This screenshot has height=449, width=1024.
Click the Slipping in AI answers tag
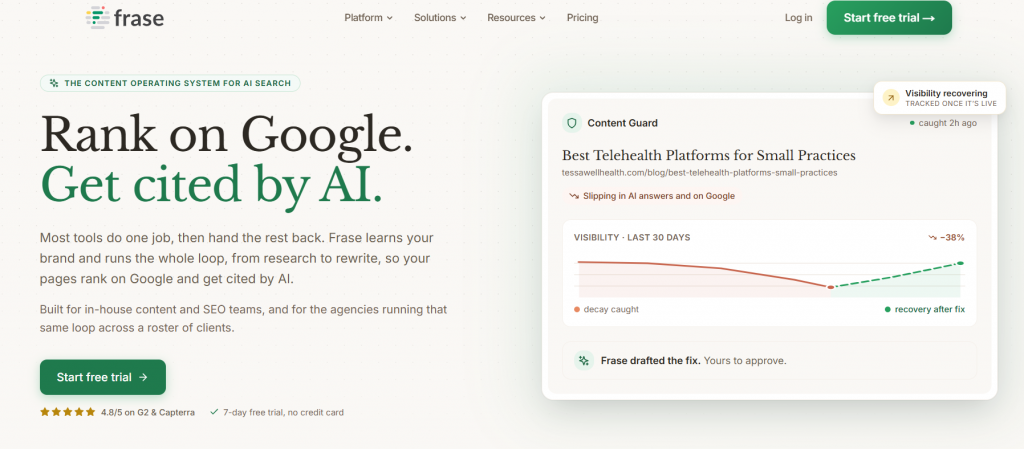[x=652, y=196]
